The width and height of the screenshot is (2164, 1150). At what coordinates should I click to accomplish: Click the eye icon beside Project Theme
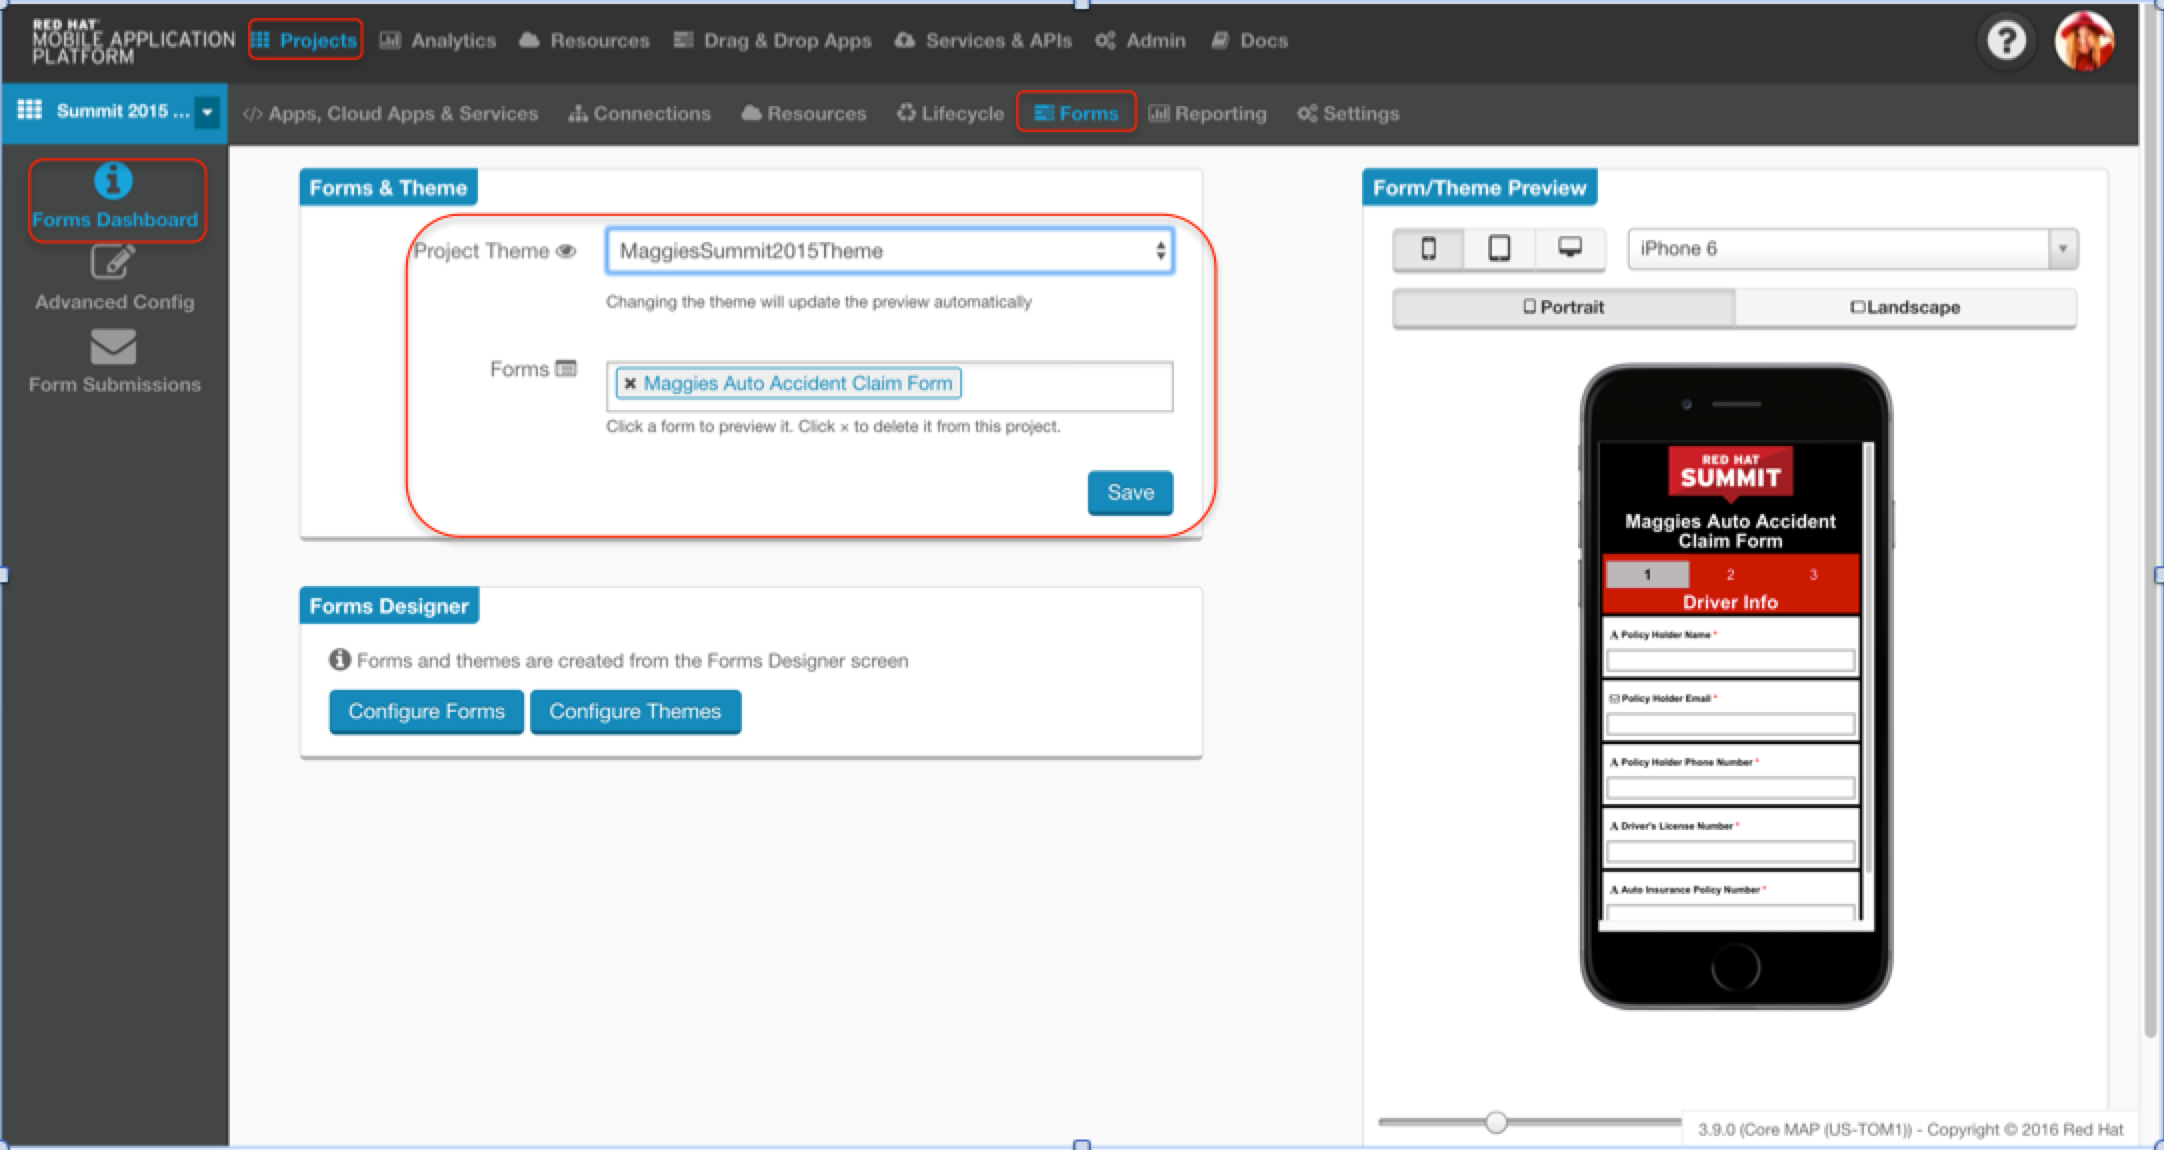pos(566,251)
